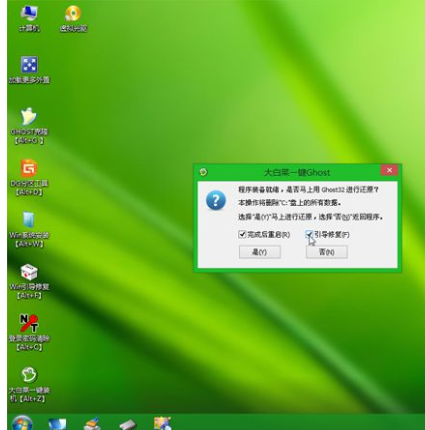Click the gray drive icon on taskbar
This screenshot has height=430, width=425.
click(128, 424)
